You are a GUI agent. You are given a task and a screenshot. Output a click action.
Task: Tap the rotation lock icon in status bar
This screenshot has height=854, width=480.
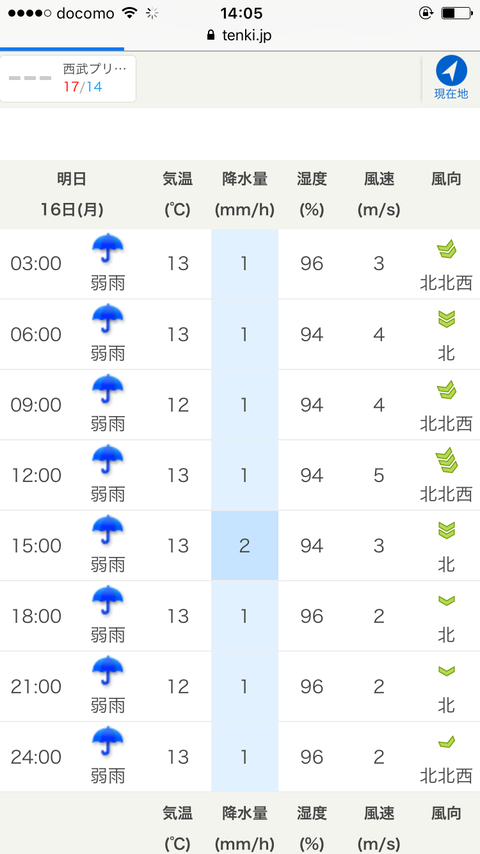click(x=426, y=13)
